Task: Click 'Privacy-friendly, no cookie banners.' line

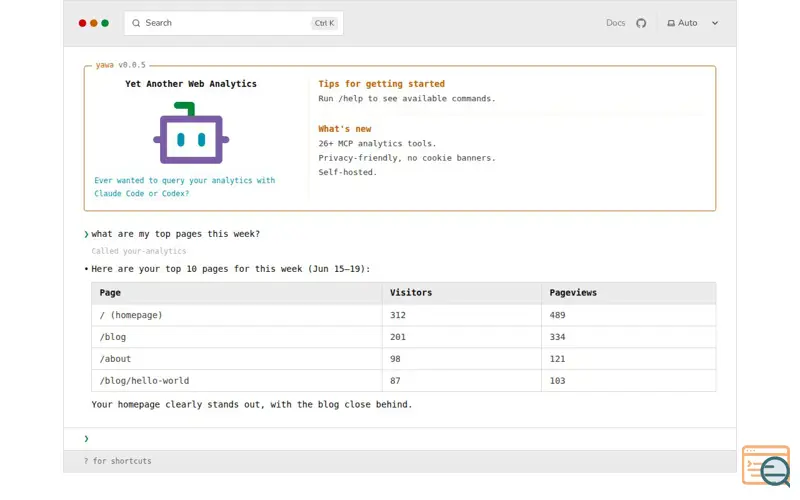Action: pyautogui.click(x=407, y=158)
